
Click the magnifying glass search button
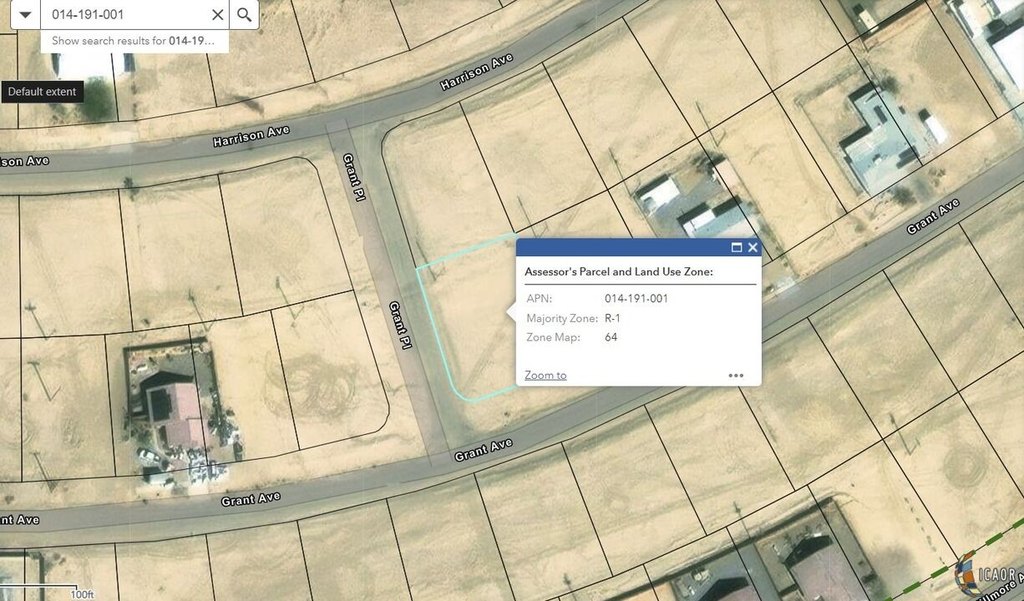click(x=245, y=15)
